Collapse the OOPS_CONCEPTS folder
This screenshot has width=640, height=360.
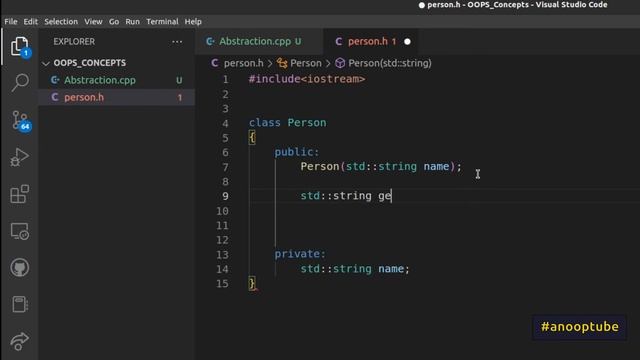[x=46, y=63]
